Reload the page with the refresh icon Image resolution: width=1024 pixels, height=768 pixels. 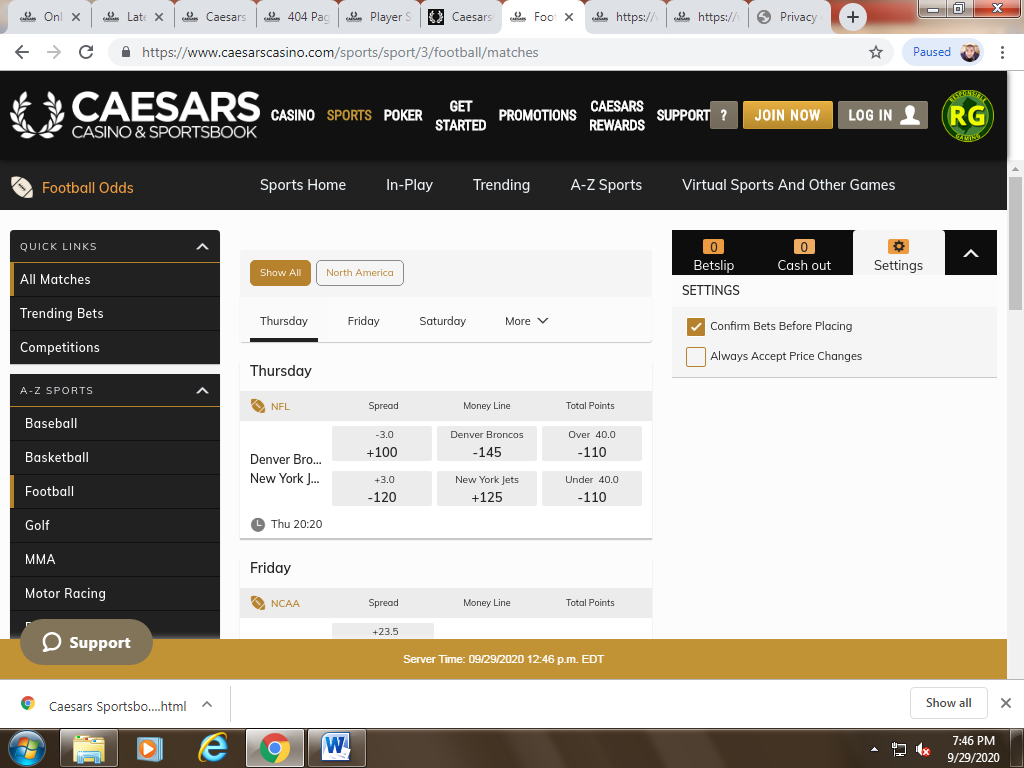(87, 52)
